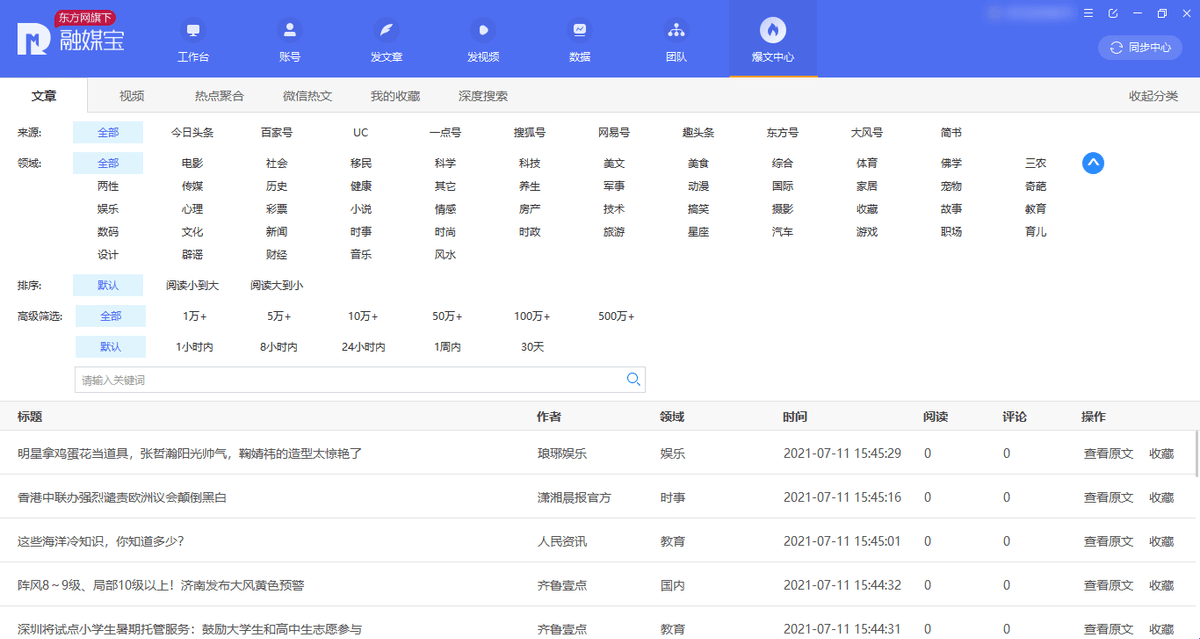Click the blue chevron to collapse fields
Screen dimensions: 1200x639
(1093, 162)
